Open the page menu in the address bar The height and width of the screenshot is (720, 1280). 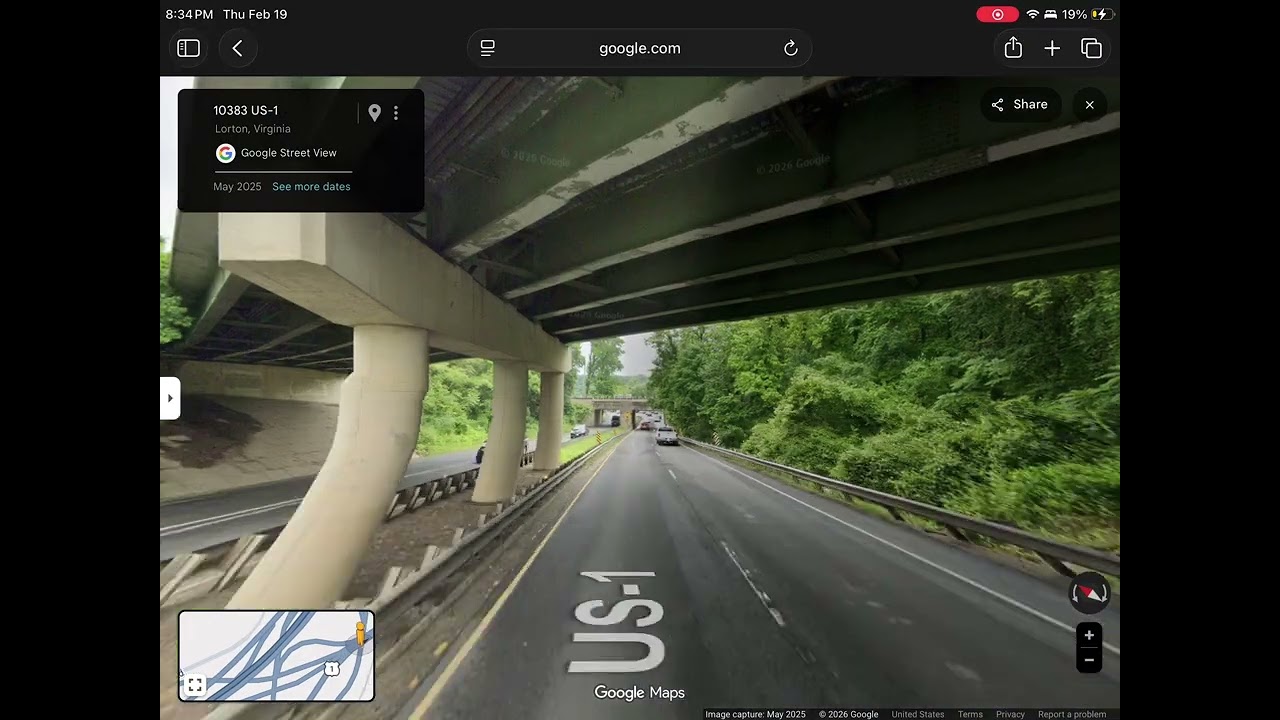(488, 48)
